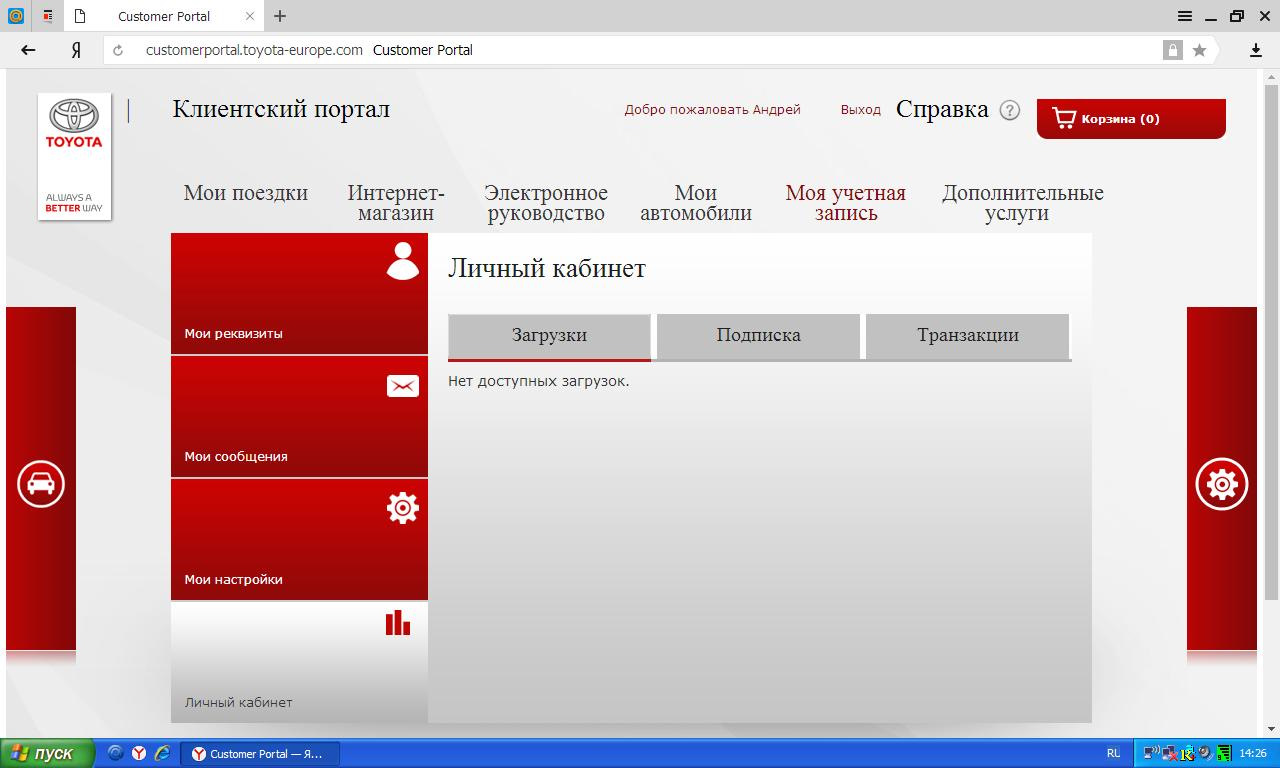1280x768 pixels.
Task: Click the Yandex Я home icon
Action: click(x=76, y=50)
